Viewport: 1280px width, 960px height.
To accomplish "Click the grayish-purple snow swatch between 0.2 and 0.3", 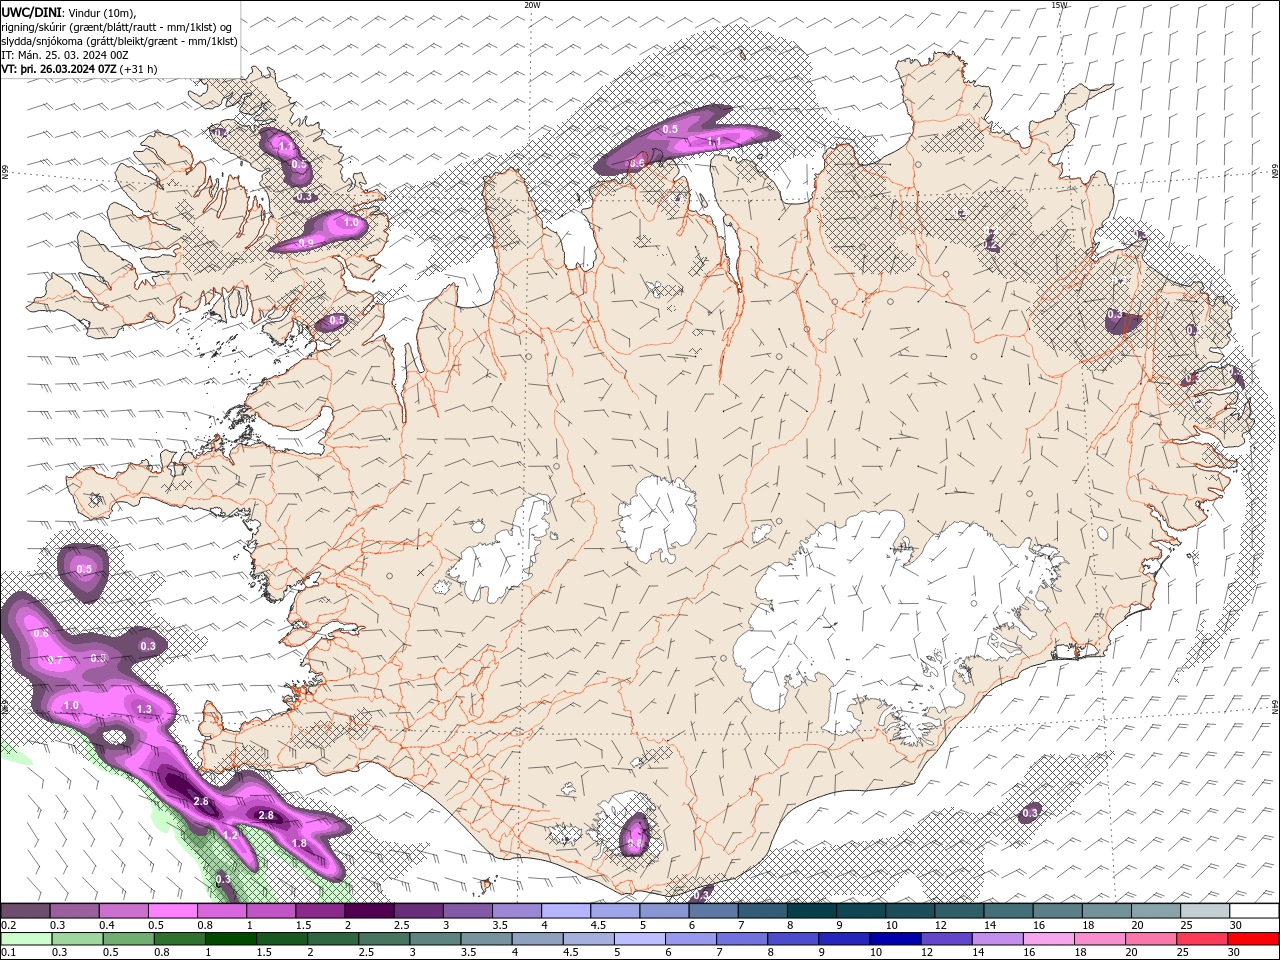I will (25, 911).
